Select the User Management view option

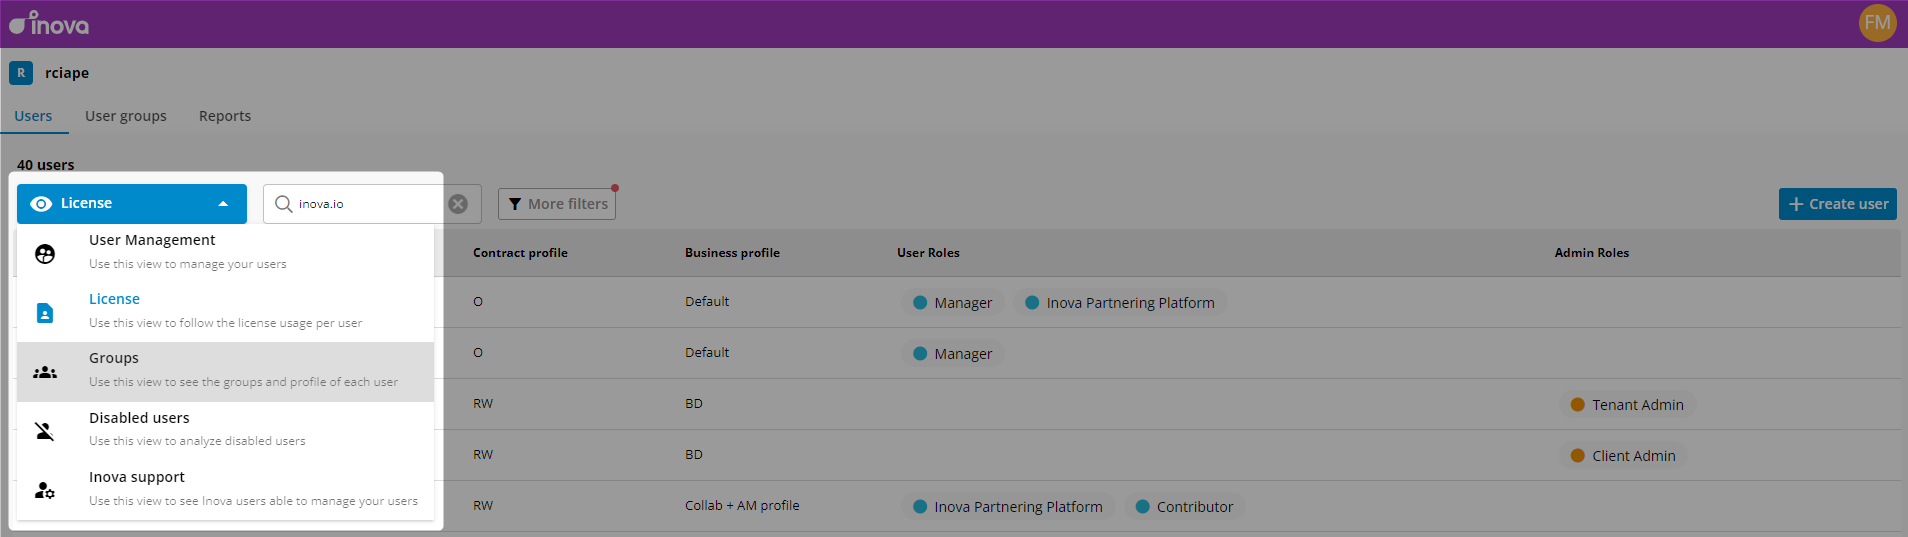tap(226, 253)
